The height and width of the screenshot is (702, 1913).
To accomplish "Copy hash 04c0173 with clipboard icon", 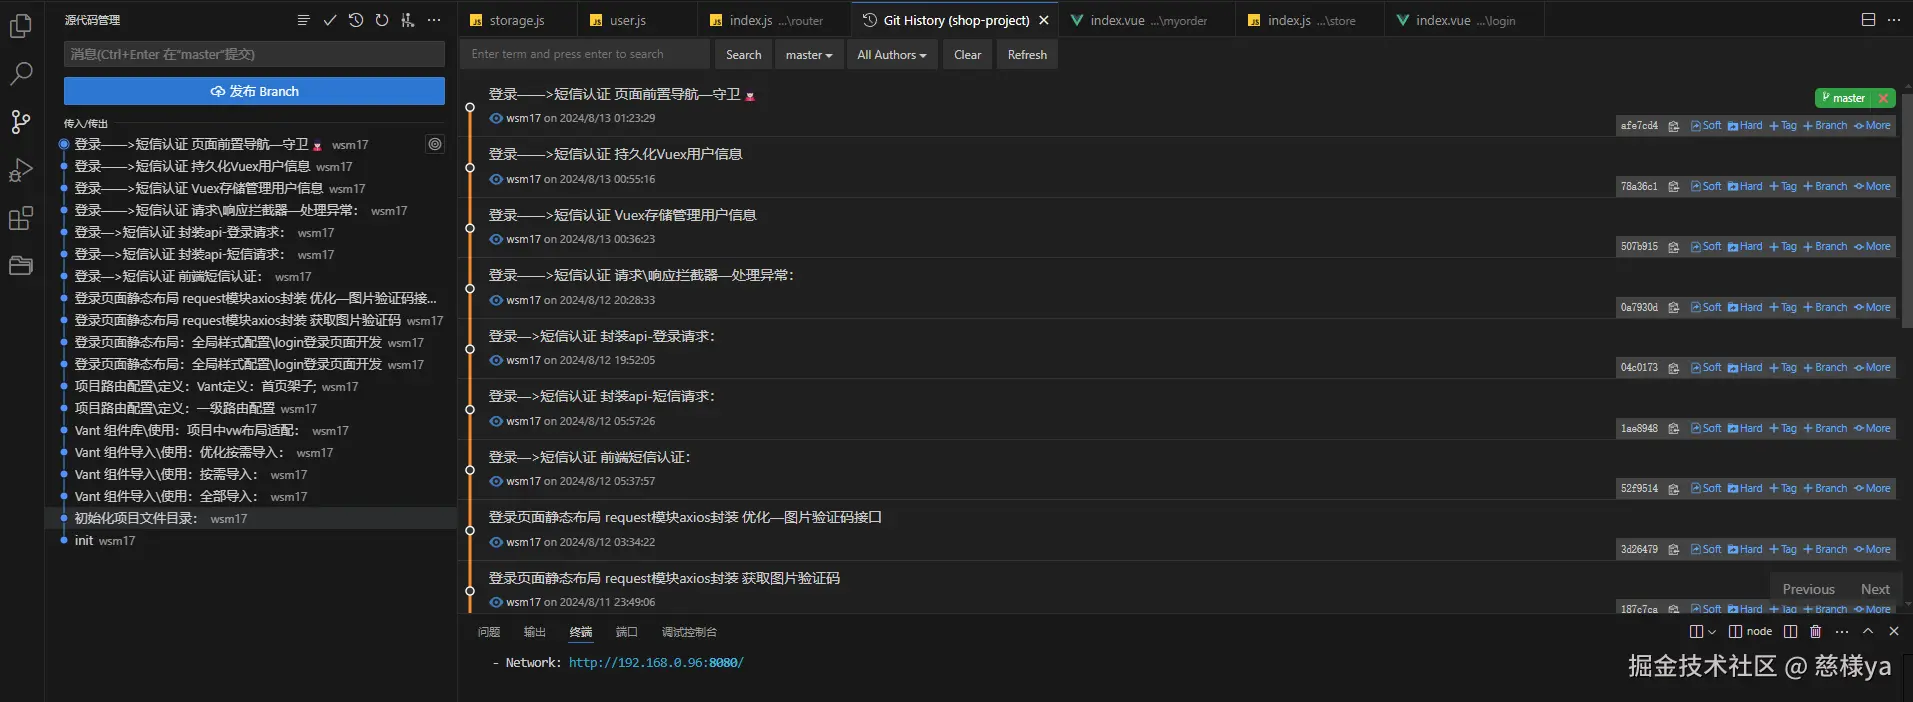I will click(x=1673, y=368).
